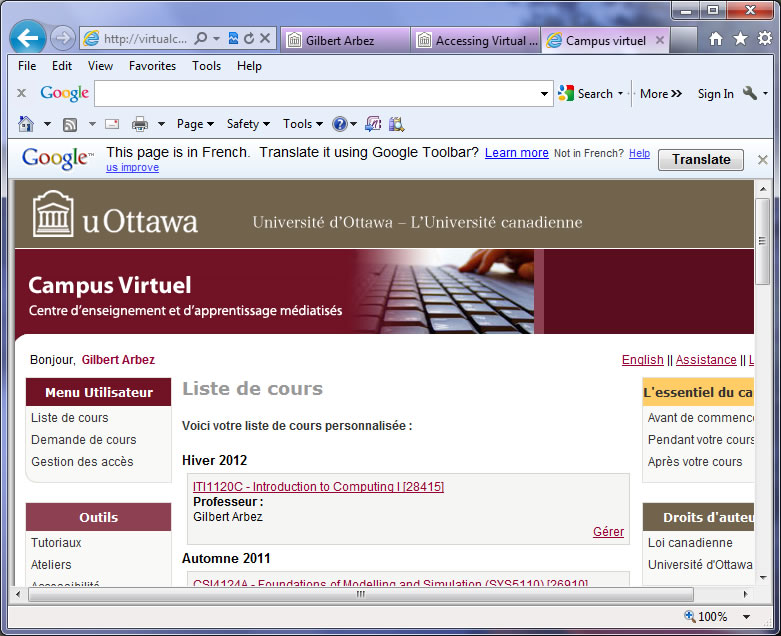Open the Loi canadienne link
The width and height of the screenshot is (781, 636).
pos(690,542)
